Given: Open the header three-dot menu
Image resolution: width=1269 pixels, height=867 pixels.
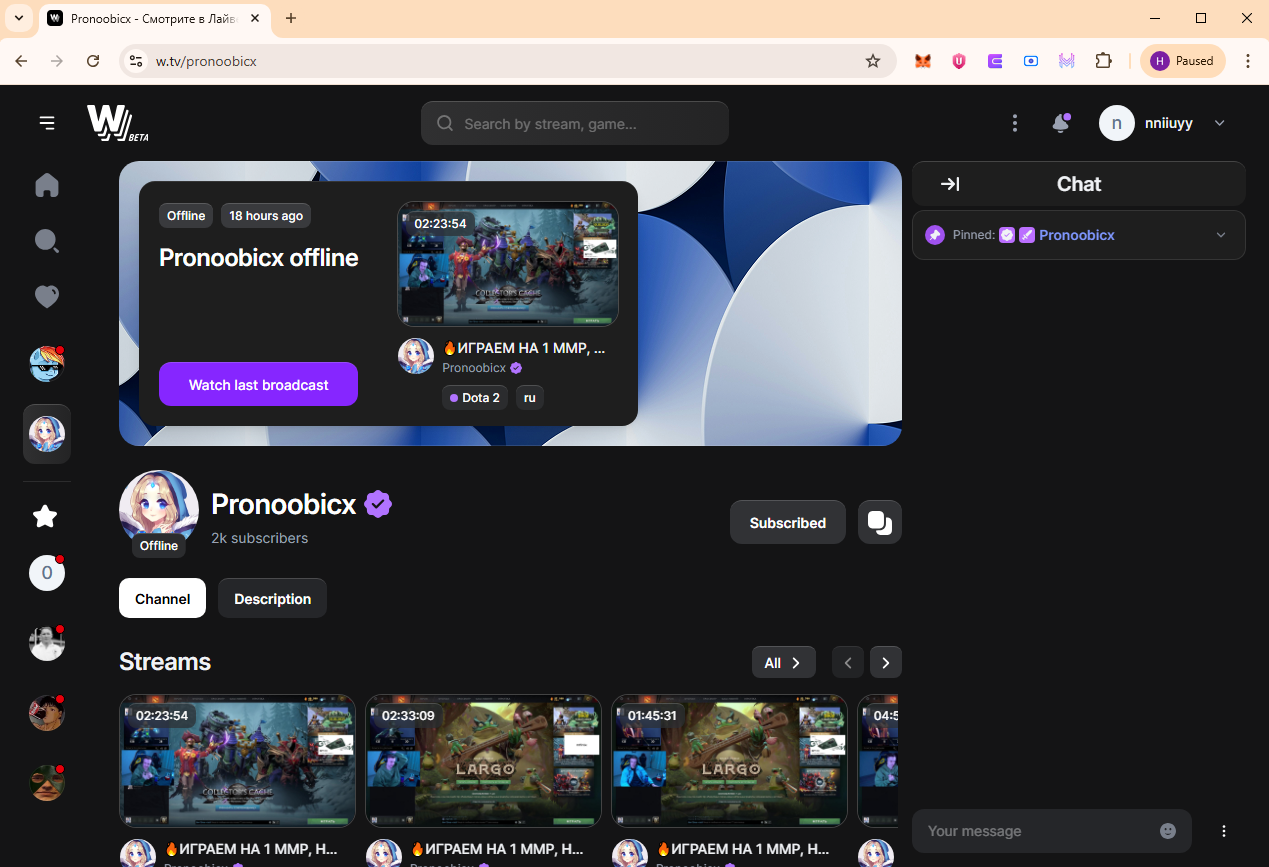Looking at the screenshot, I should (x=1015, y=123).
